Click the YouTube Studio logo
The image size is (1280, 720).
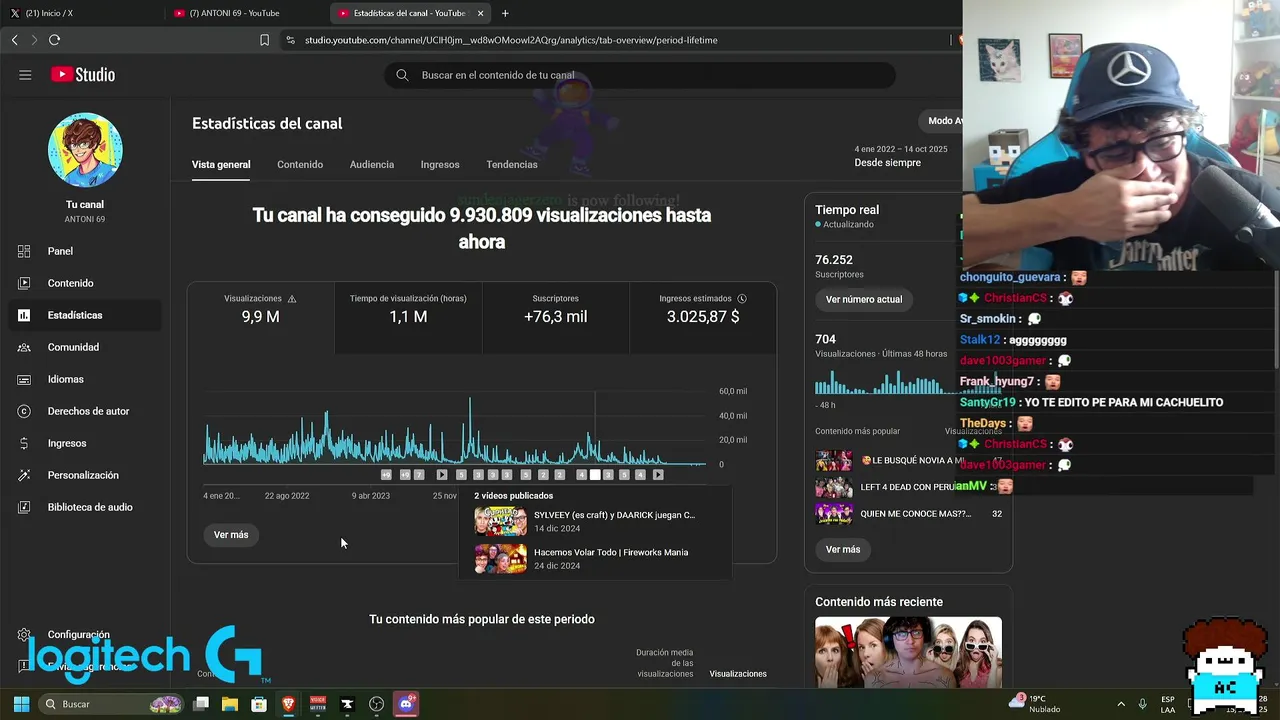(83, 75)
